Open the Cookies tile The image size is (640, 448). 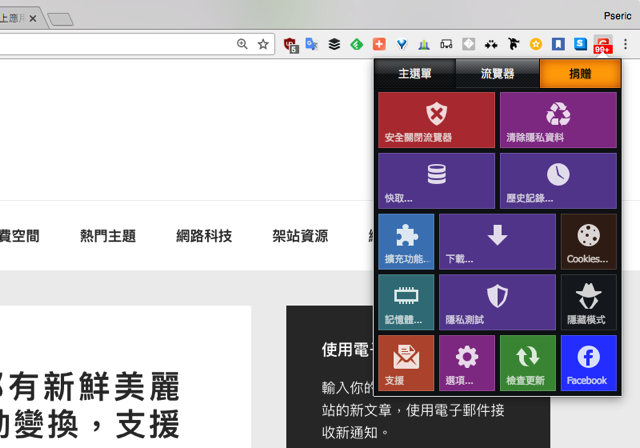click(588, 242)
